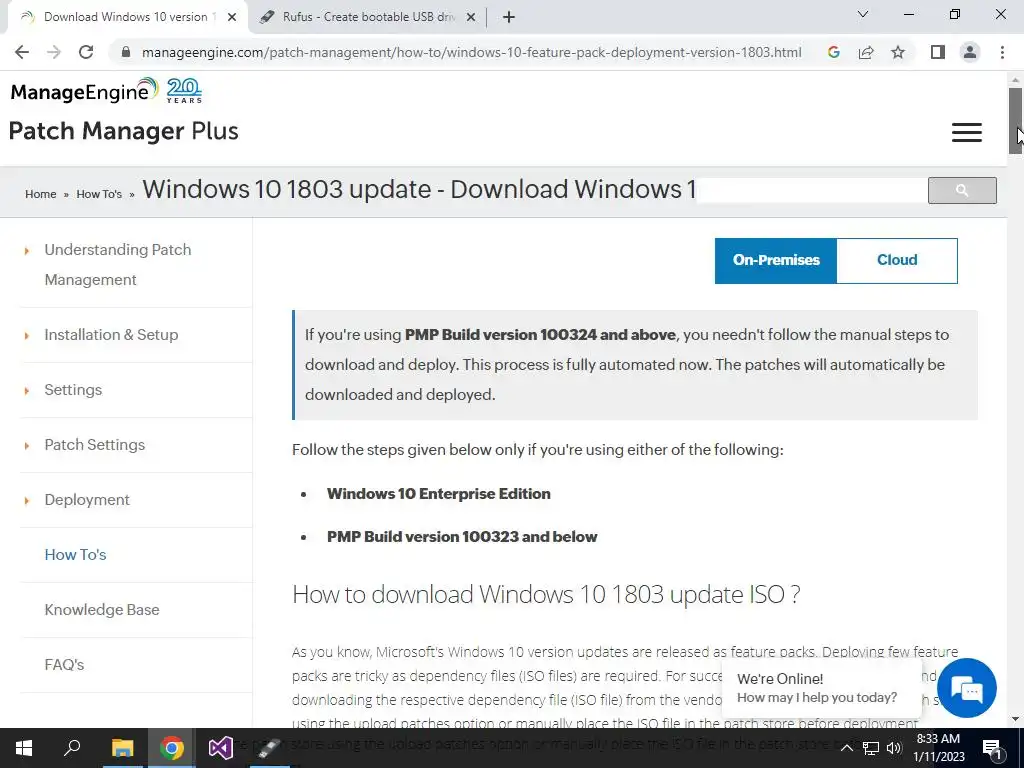Expand the Settings sidebar section
The width and height of the screenshot is (1024, 768).
tap(73, 389)
